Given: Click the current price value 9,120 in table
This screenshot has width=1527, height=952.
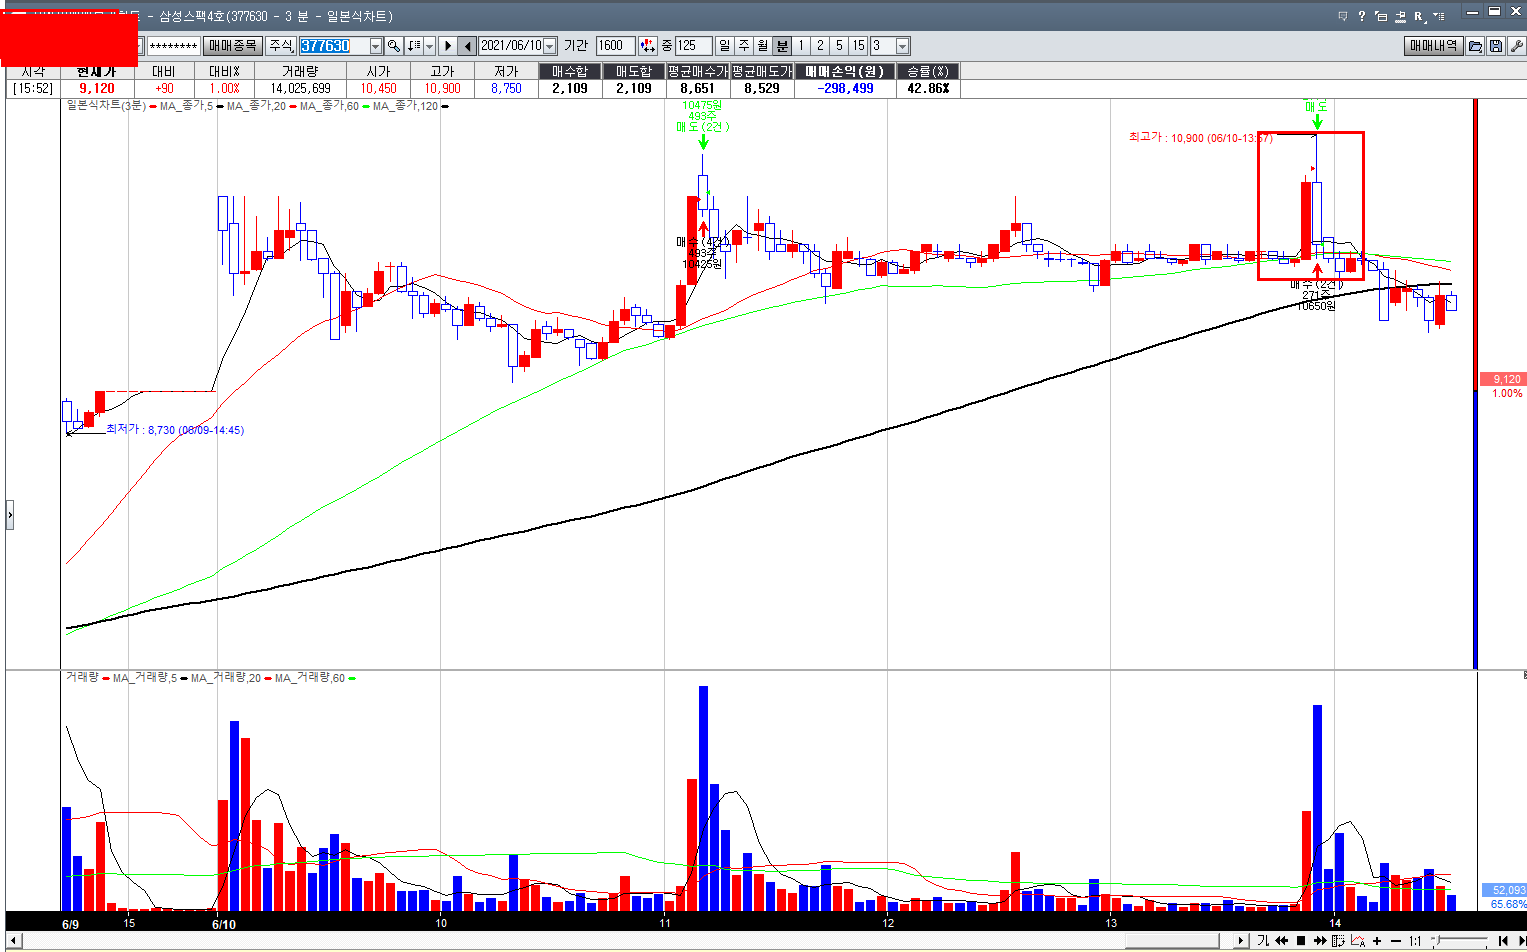Looking at the screenshot, I should 97,88.
